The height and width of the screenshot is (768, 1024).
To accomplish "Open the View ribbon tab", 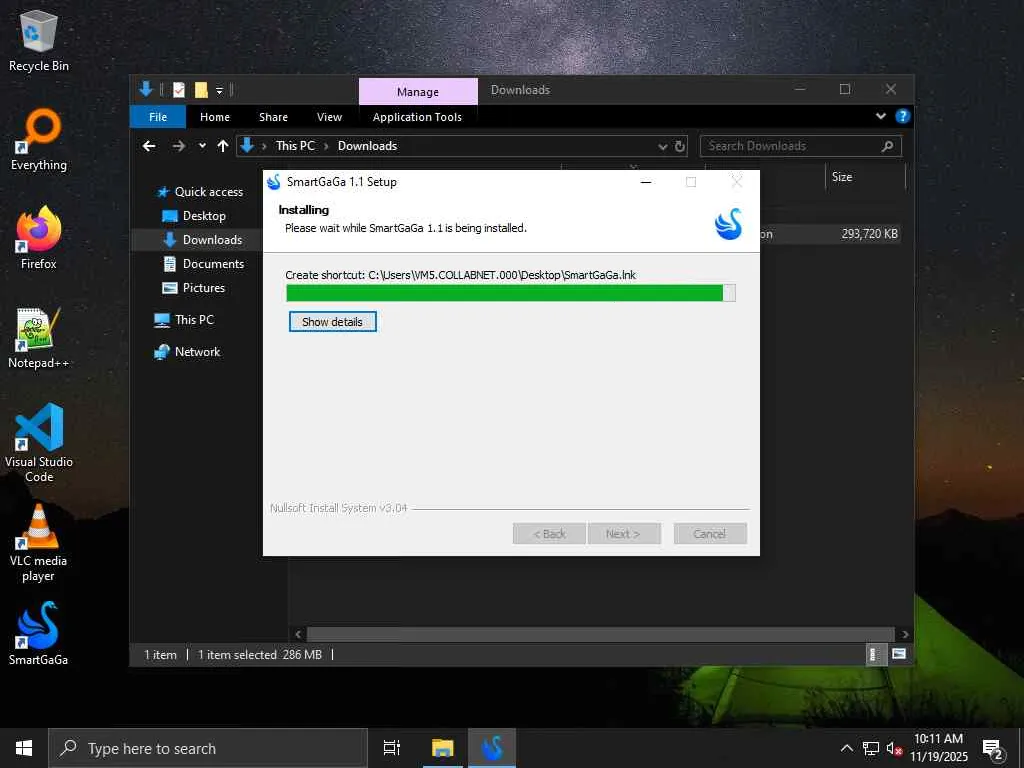I will click(x=329, y=117).
